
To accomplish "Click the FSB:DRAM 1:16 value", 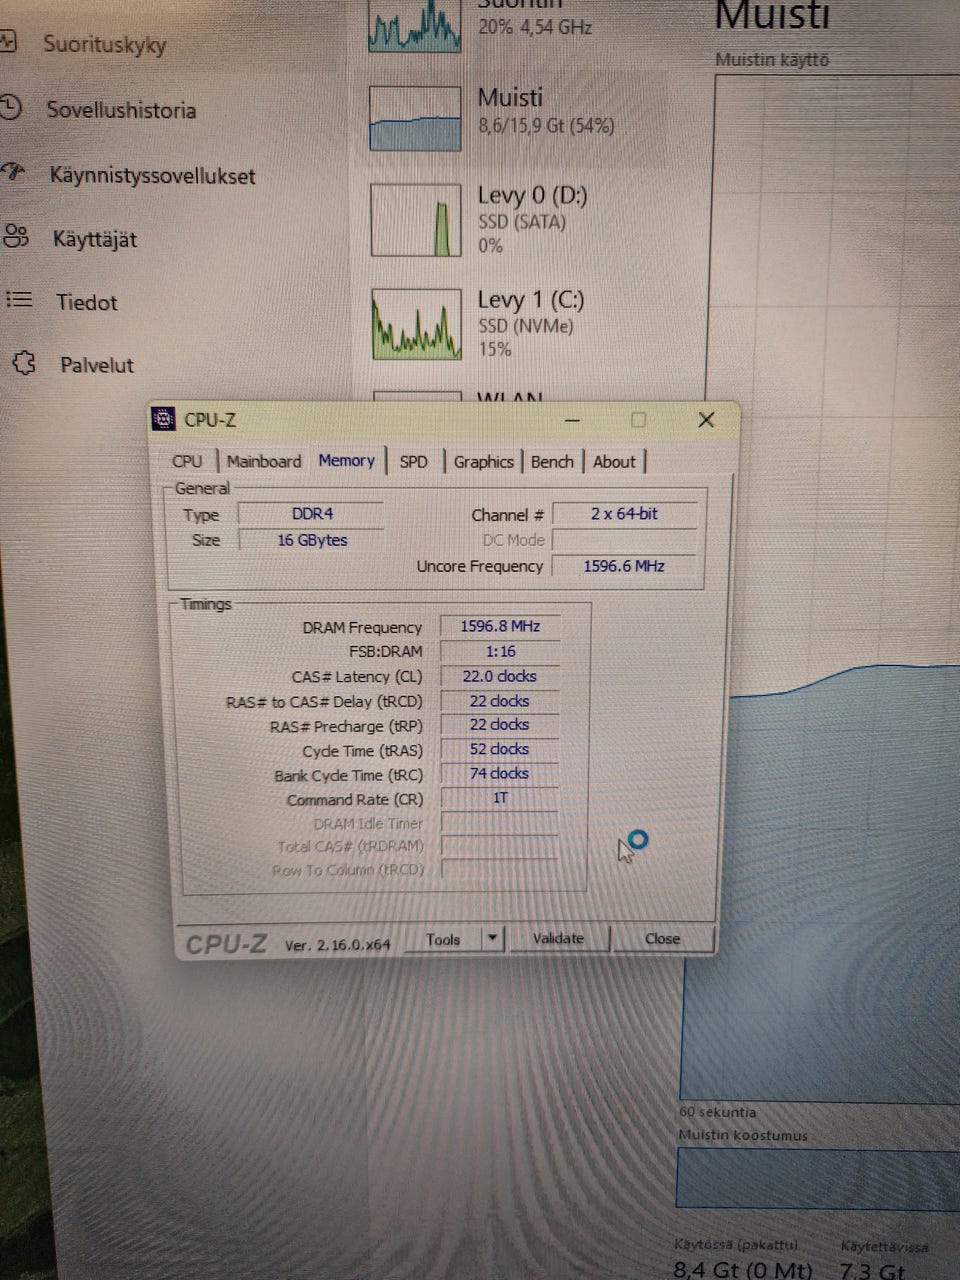I will tap(500, 651).
